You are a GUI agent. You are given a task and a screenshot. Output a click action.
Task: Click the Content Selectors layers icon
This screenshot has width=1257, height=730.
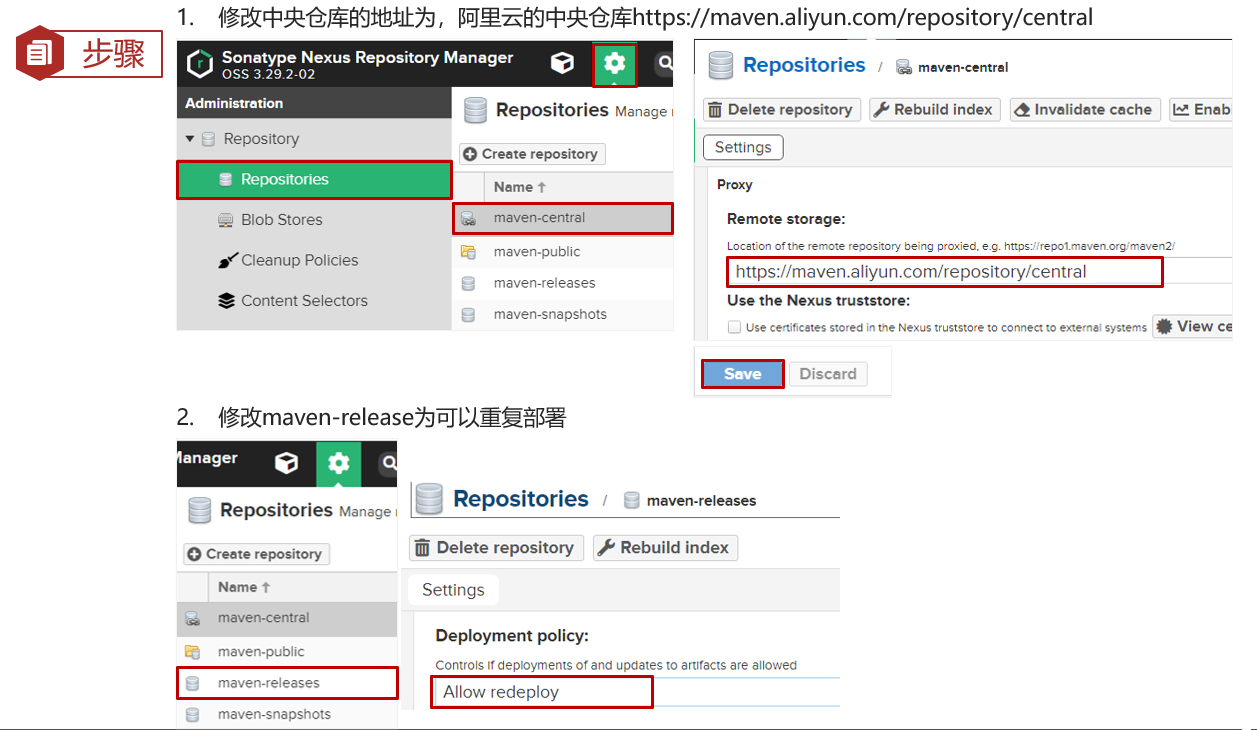click(226, 301)
